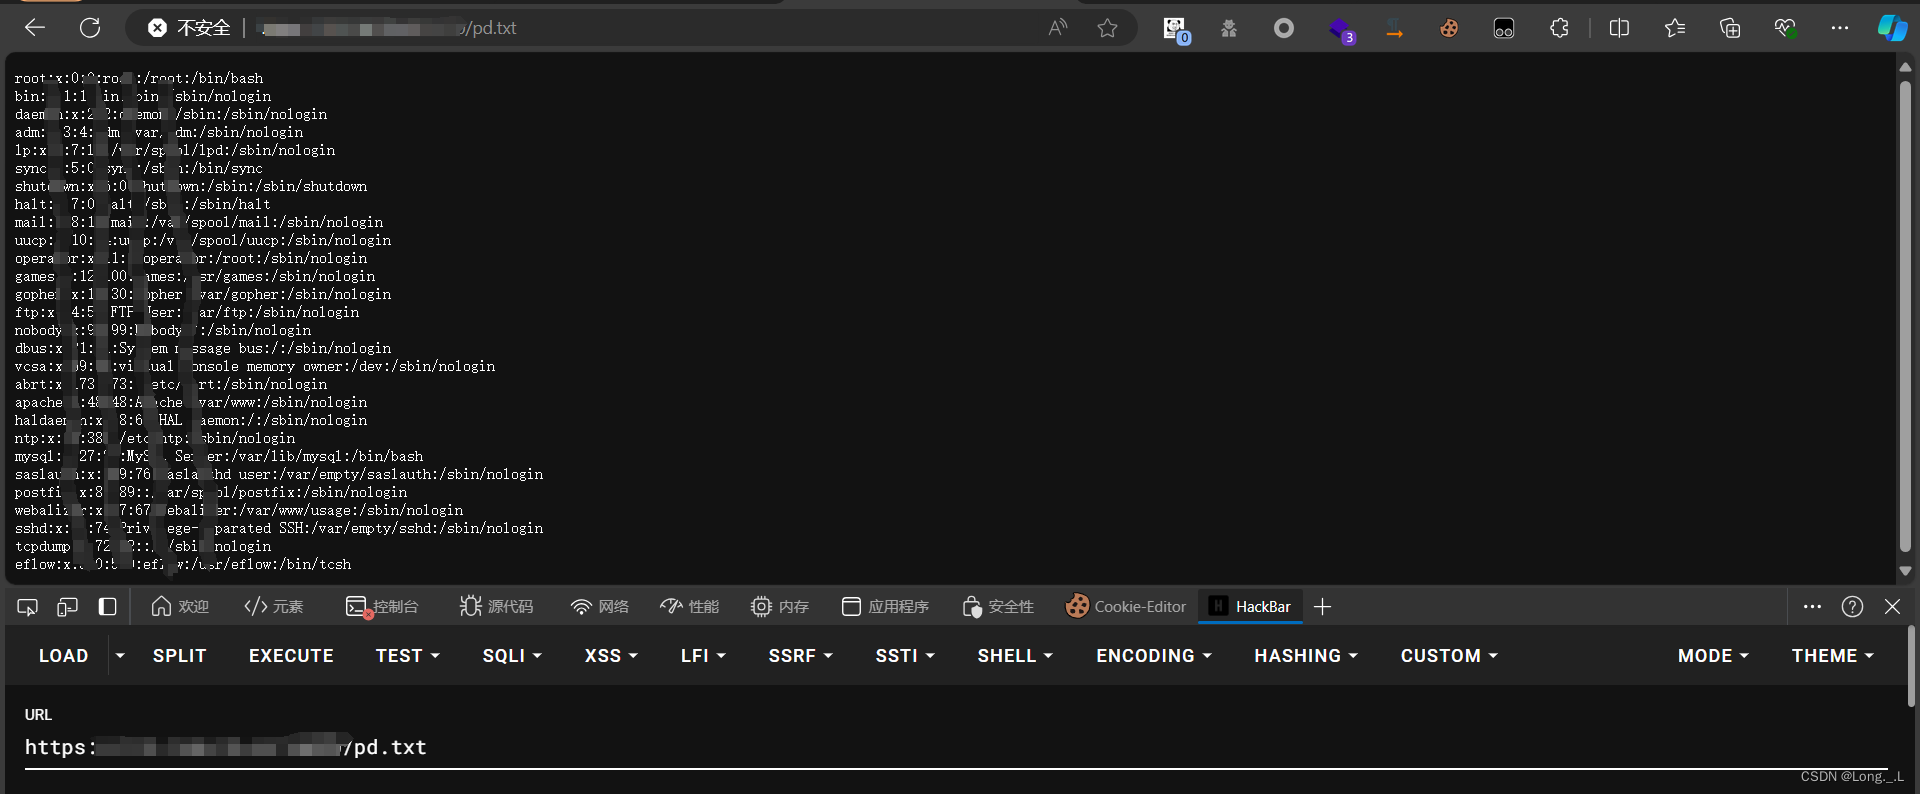The image size is (1920, 794).
Task: Click the root line at top
Action: click(139, 78)
